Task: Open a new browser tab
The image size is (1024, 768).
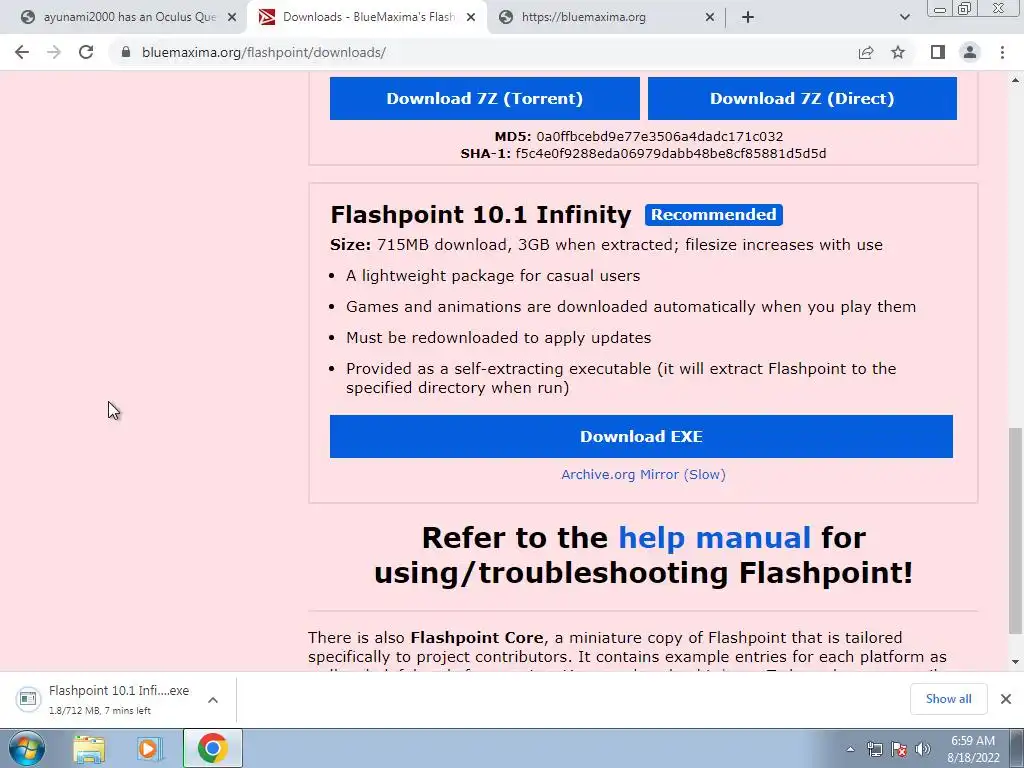Action: click(x=748, y=18)
